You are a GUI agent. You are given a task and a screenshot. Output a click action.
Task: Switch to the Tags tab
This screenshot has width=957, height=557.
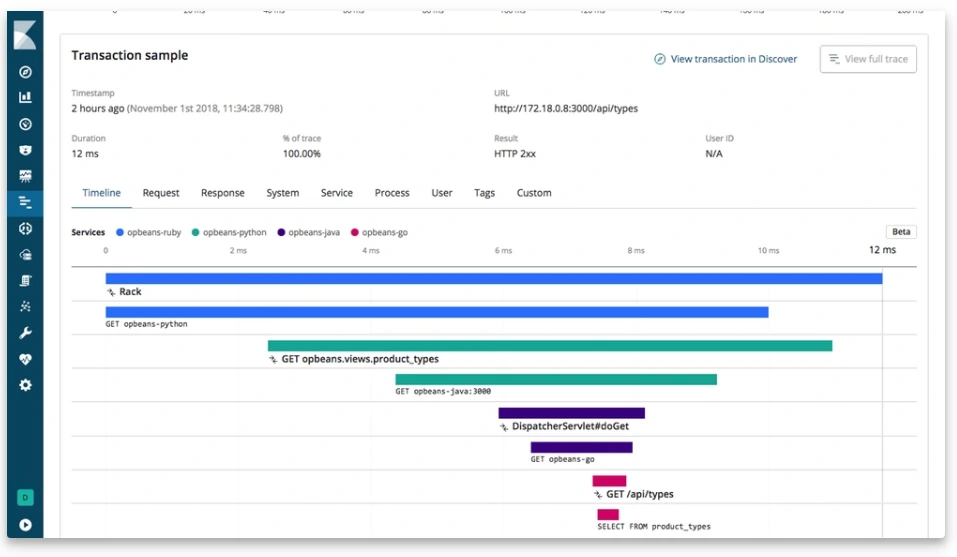485,193
